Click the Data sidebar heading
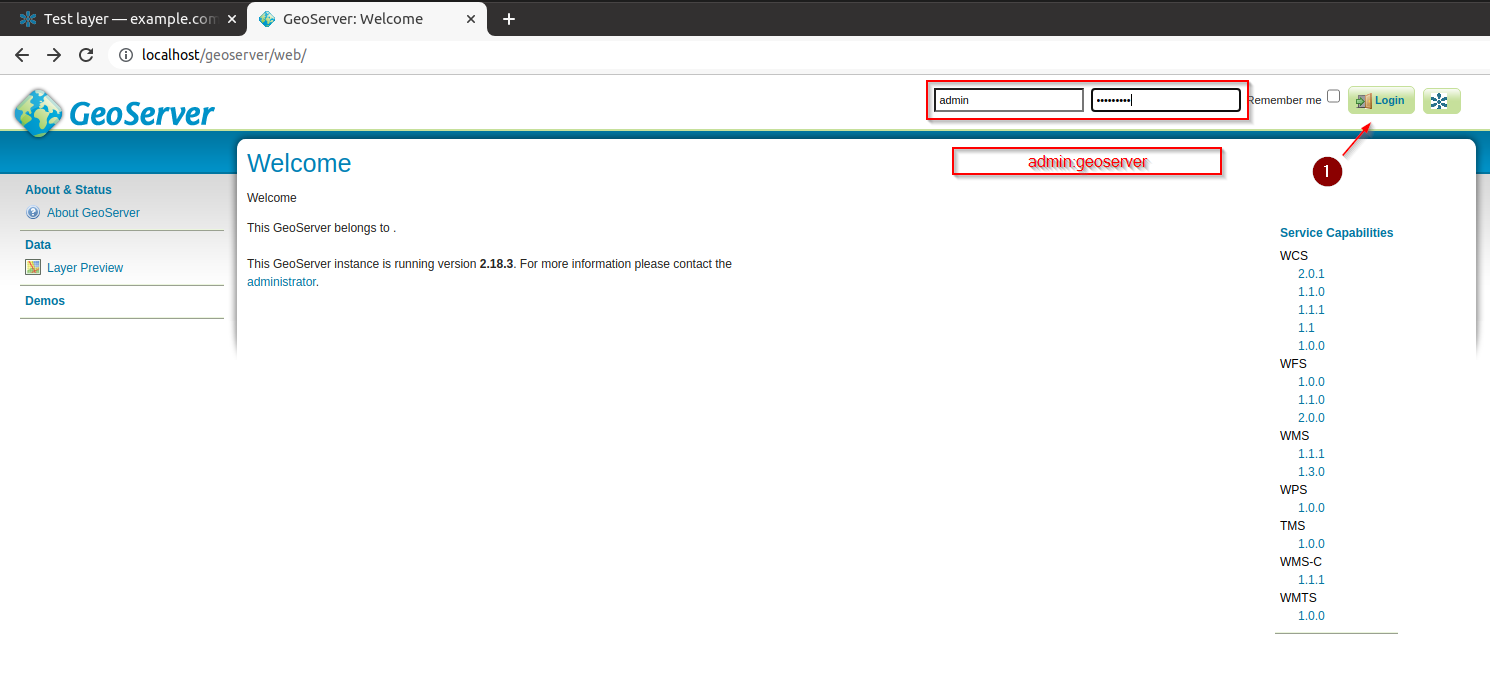The width and height of the screenshot is (1490, 681). (x=38, y=245)
